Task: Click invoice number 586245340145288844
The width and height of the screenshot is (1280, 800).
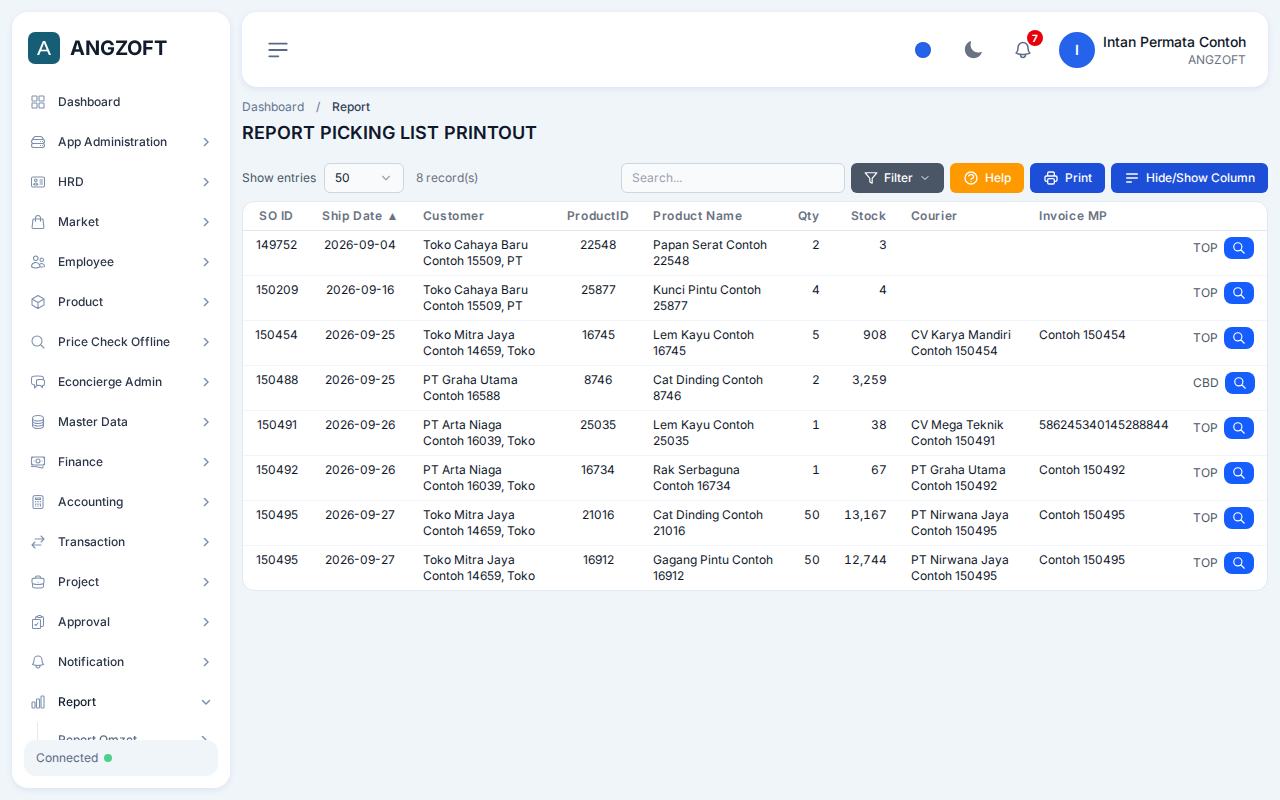Action: (x=1104, y=425)
